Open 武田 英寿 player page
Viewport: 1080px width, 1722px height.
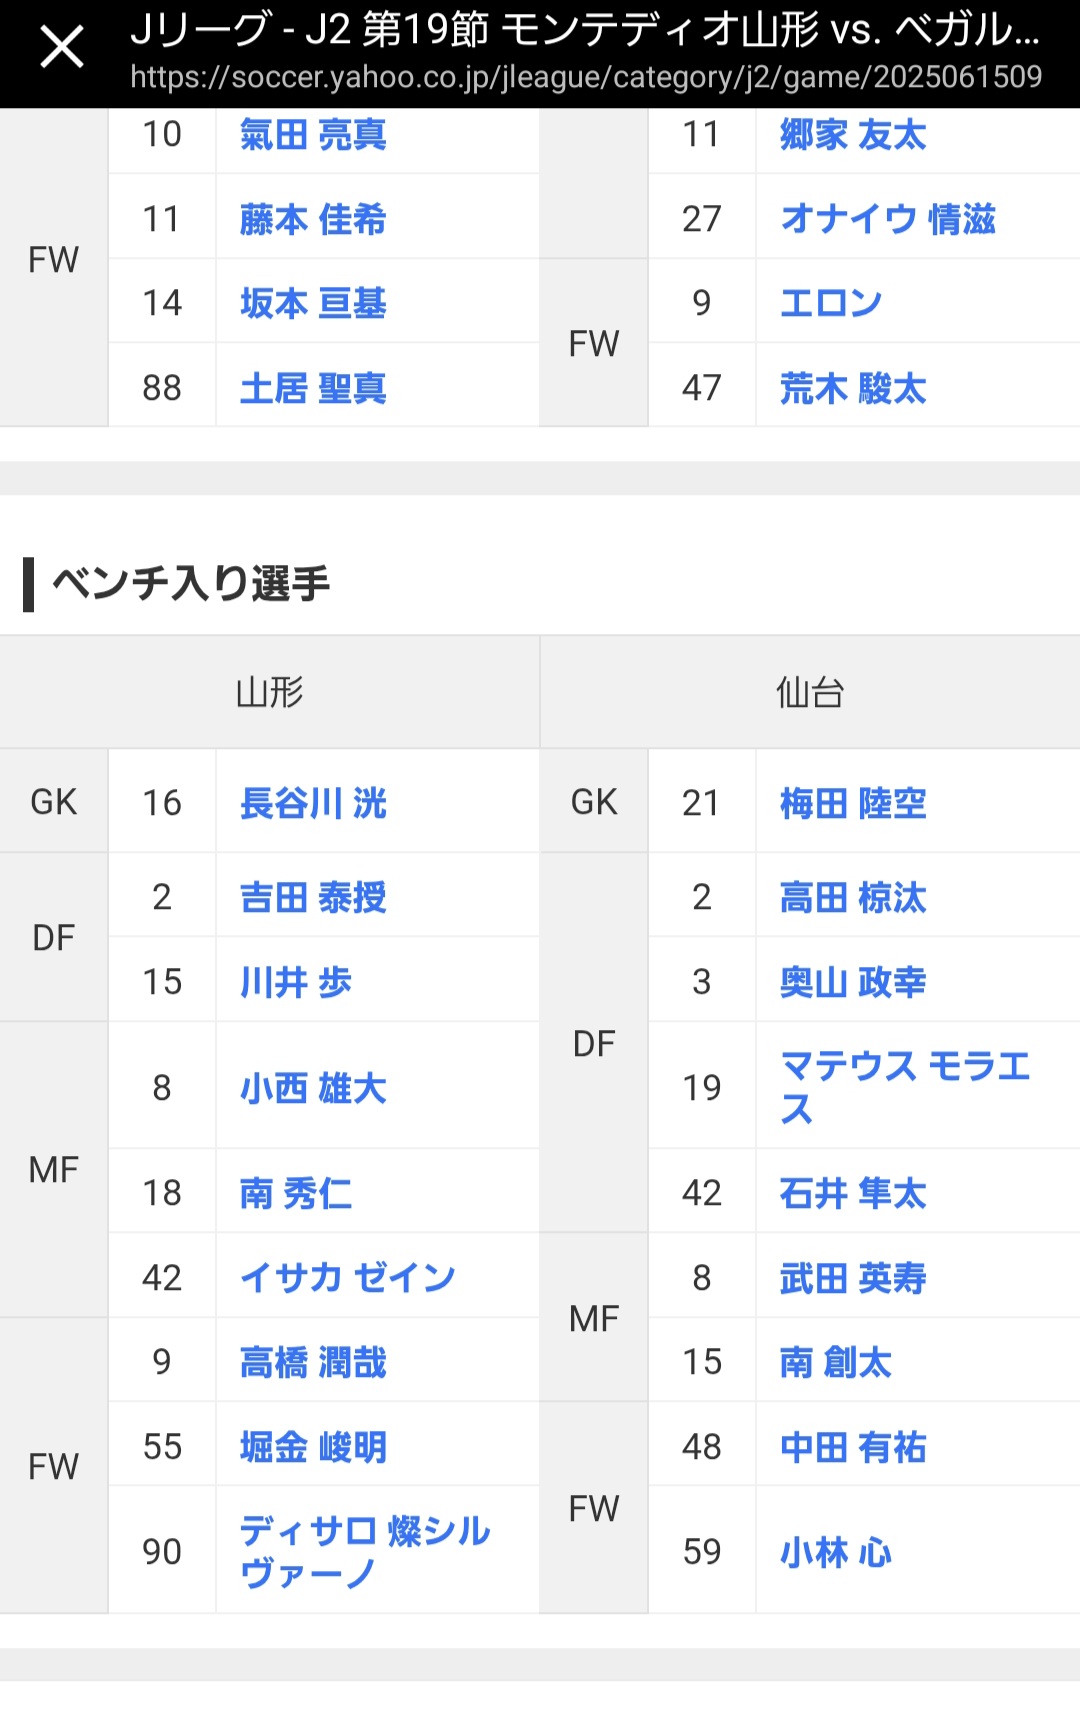click(853, 1277)
